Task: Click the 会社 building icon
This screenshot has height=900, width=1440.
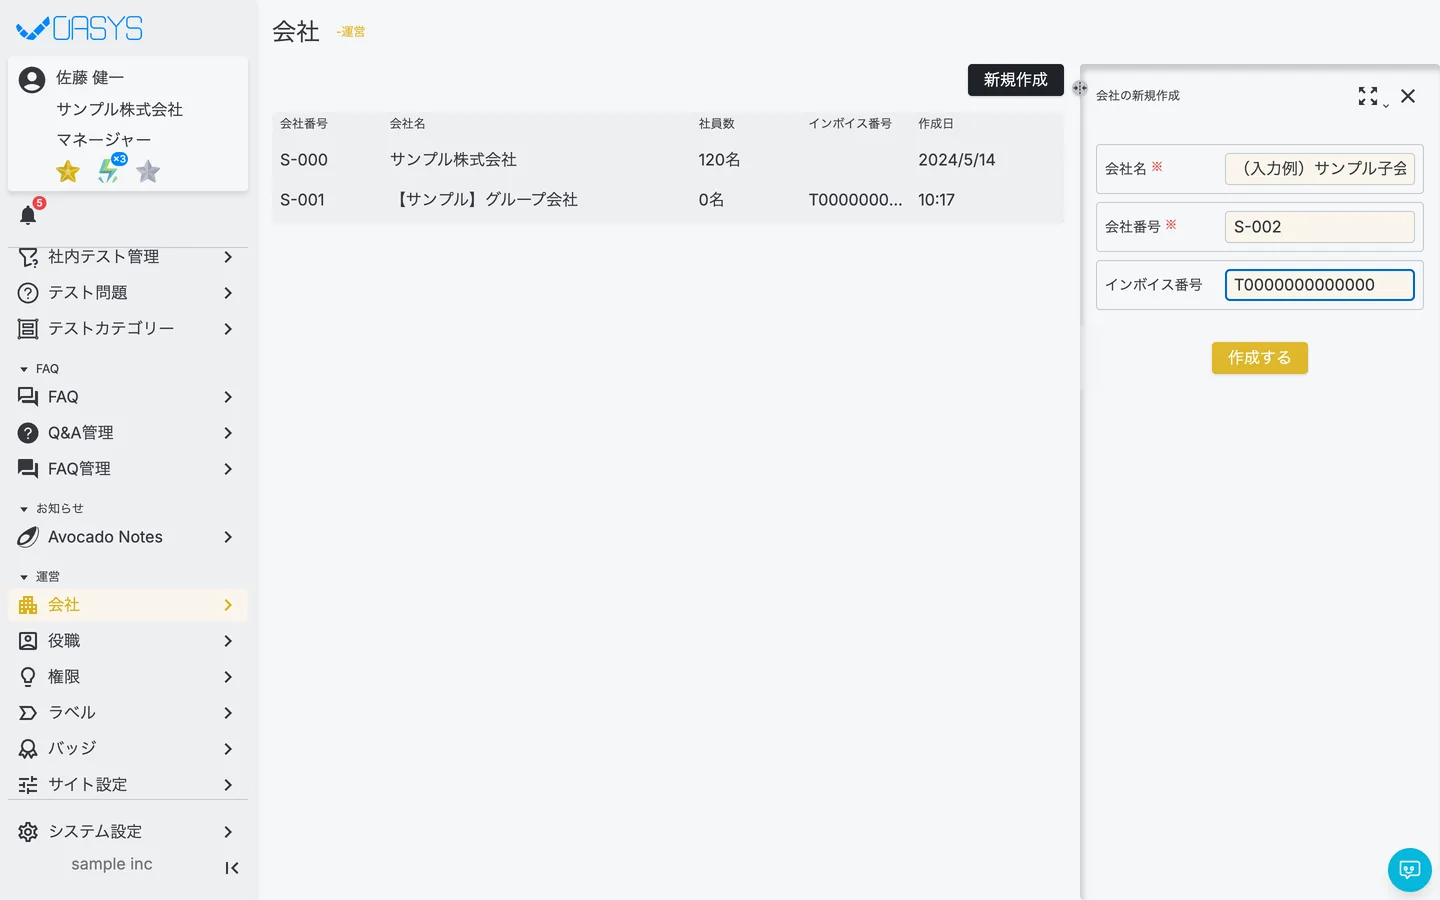Action: click(x=28, y=605)
